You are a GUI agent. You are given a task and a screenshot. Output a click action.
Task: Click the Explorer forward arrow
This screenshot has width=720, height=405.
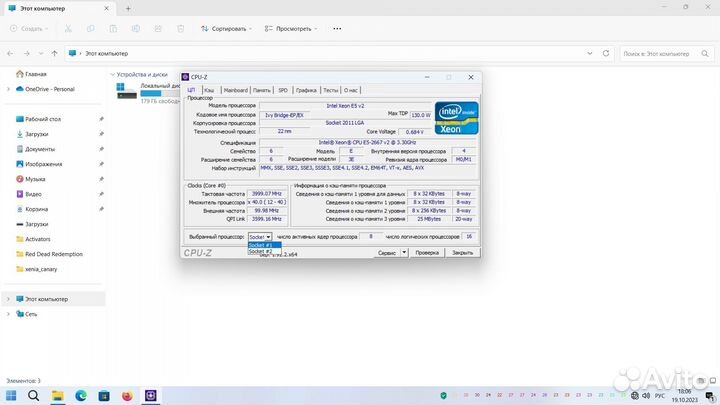tap(27, 54)
